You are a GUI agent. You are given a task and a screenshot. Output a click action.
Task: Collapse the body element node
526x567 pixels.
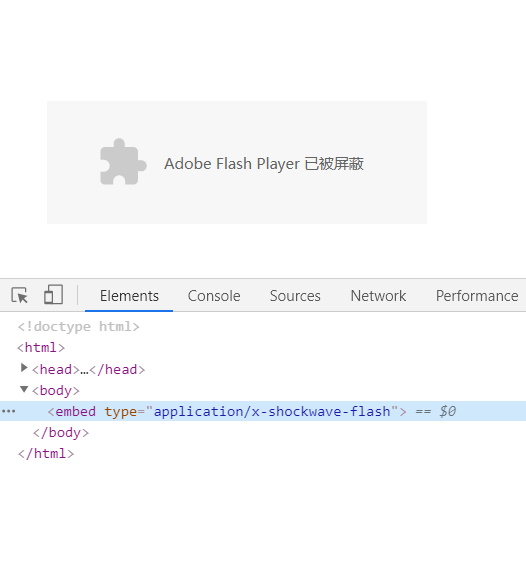point(24,389)
